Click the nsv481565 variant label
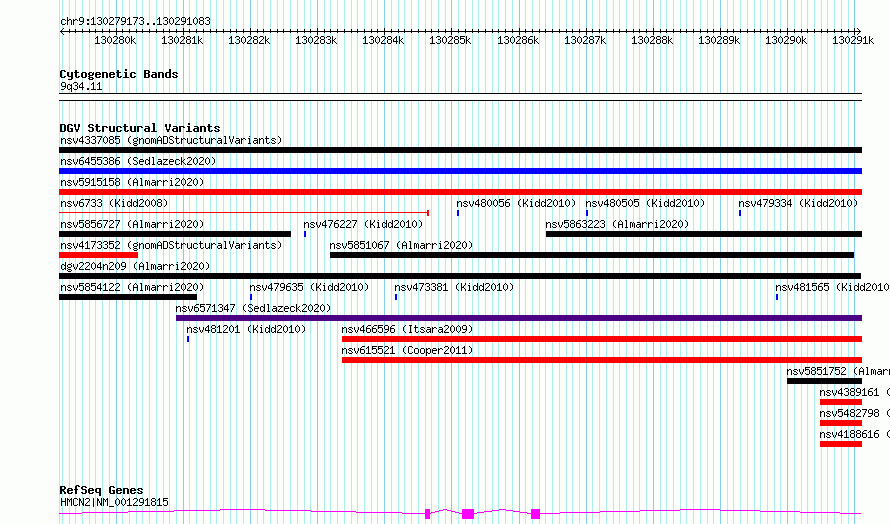Screen dimensions: 890x524 [x=832, y=287]
